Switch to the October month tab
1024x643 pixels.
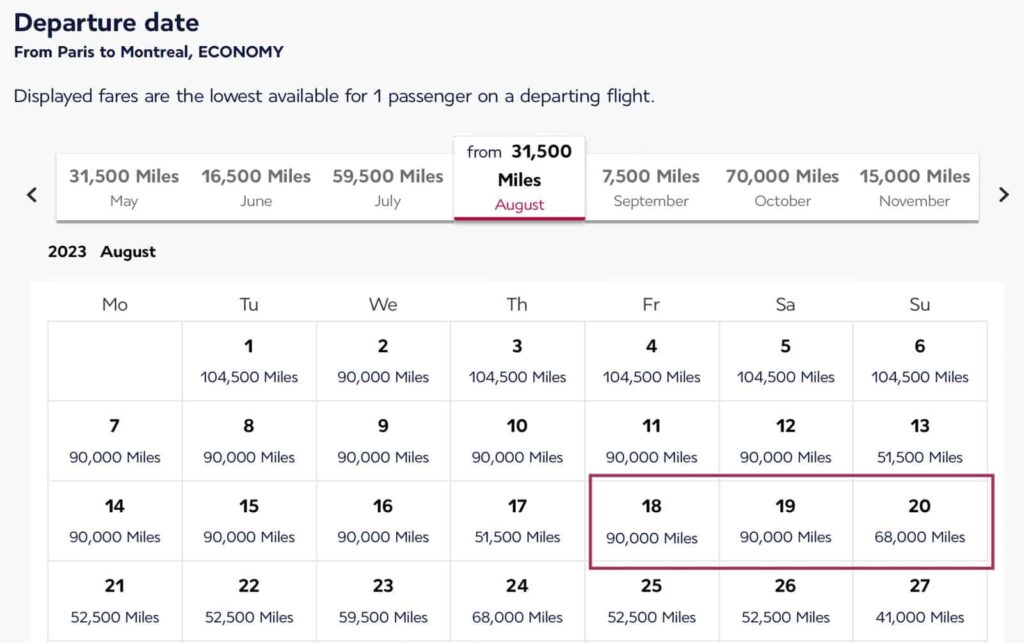coord(782,187)
